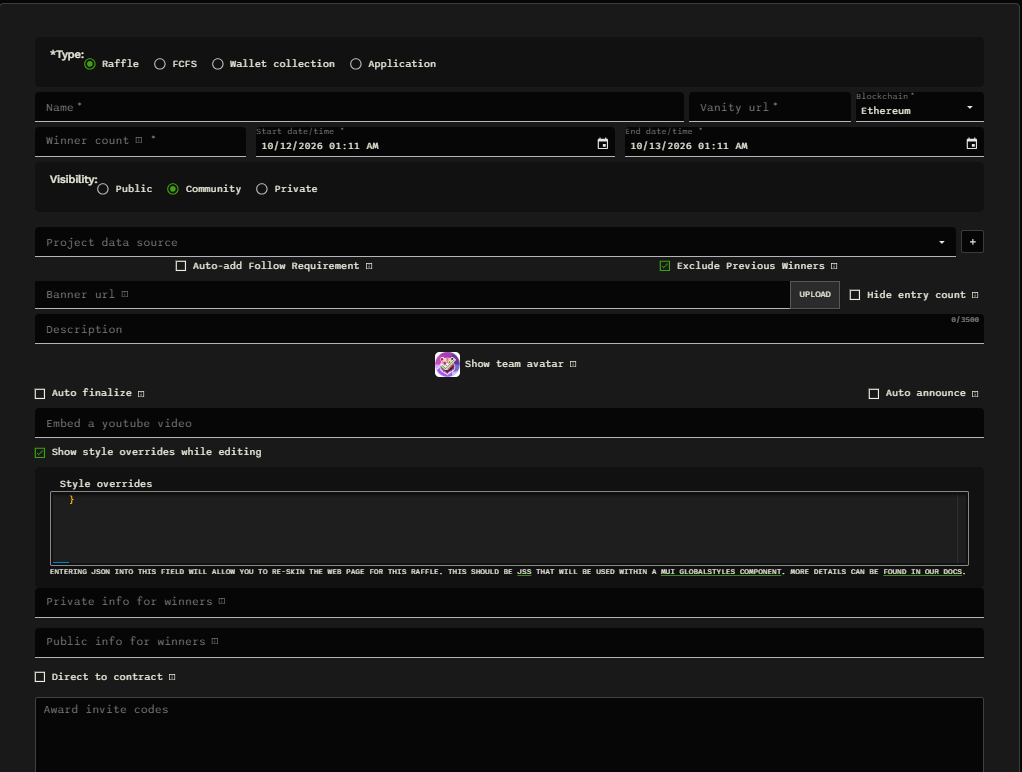Click the Award invite codes text area
This screenshot has width=1022, height=772.
point(509,735)
